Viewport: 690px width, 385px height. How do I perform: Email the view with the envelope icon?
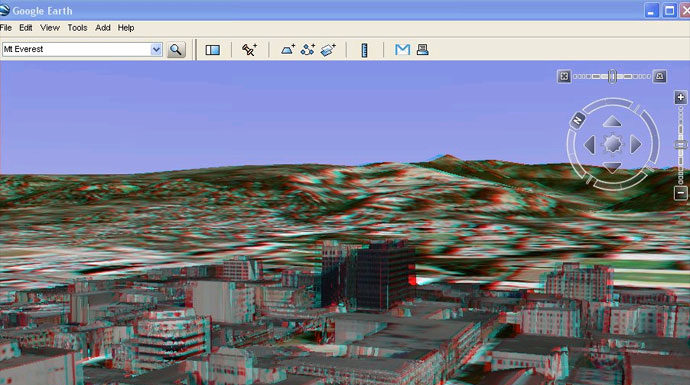coord(402,50)
